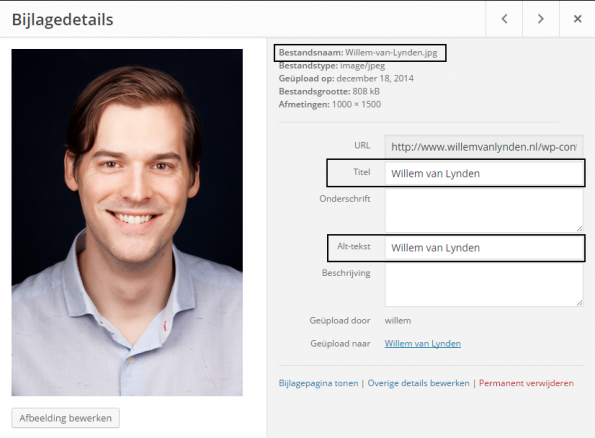This screenshot has height=438, width=595.
Task: Click into the Titel input field
Action: pos(484,173)
